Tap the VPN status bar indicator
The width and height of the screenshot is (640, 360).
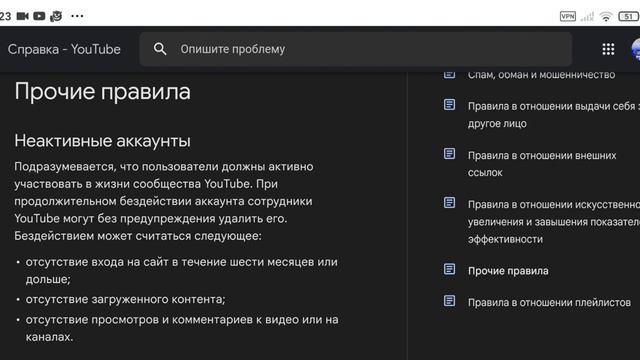pos(568,16)
